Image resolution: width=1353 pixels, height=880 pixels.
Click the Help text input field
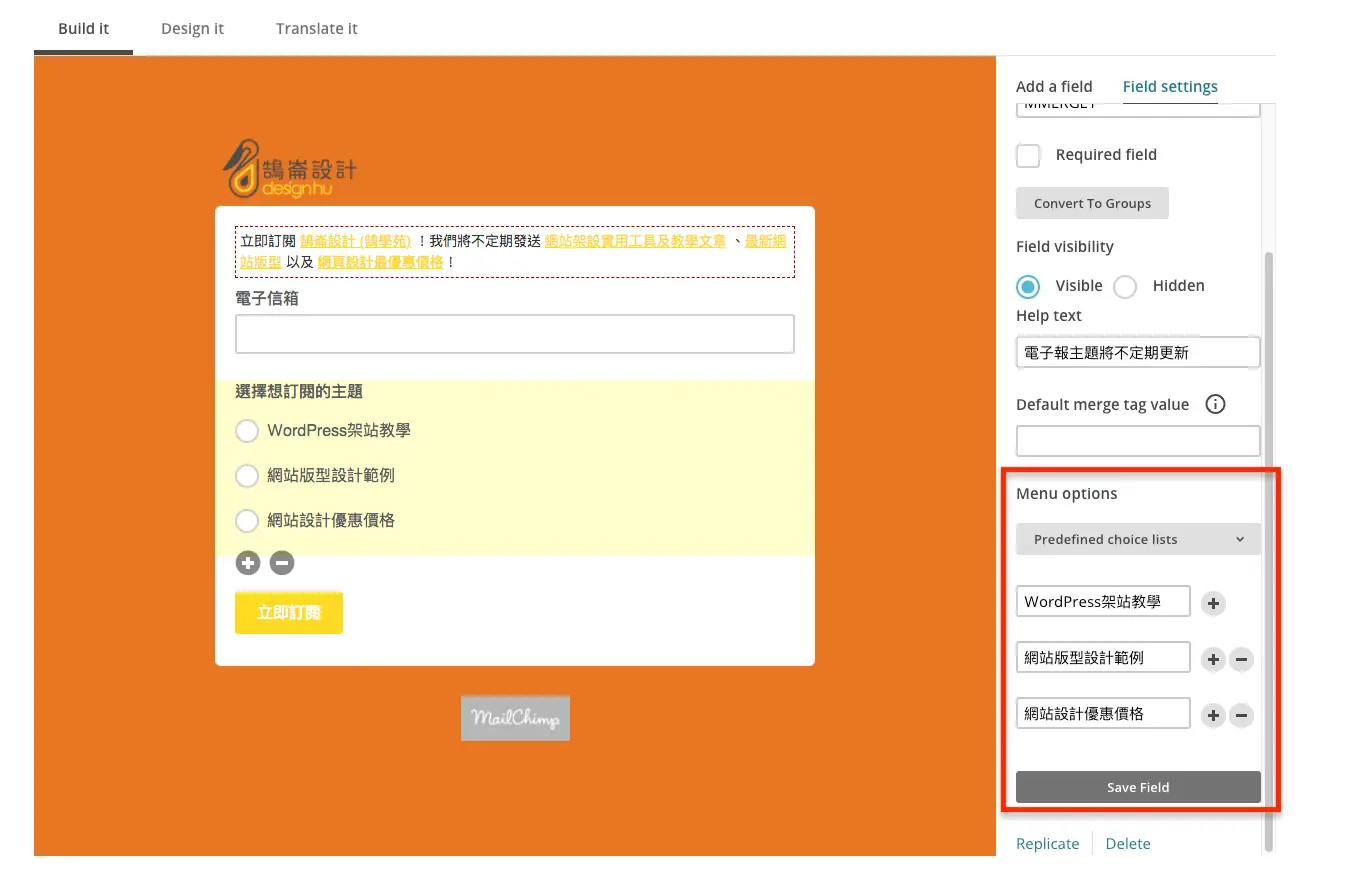pos(1138,352)
